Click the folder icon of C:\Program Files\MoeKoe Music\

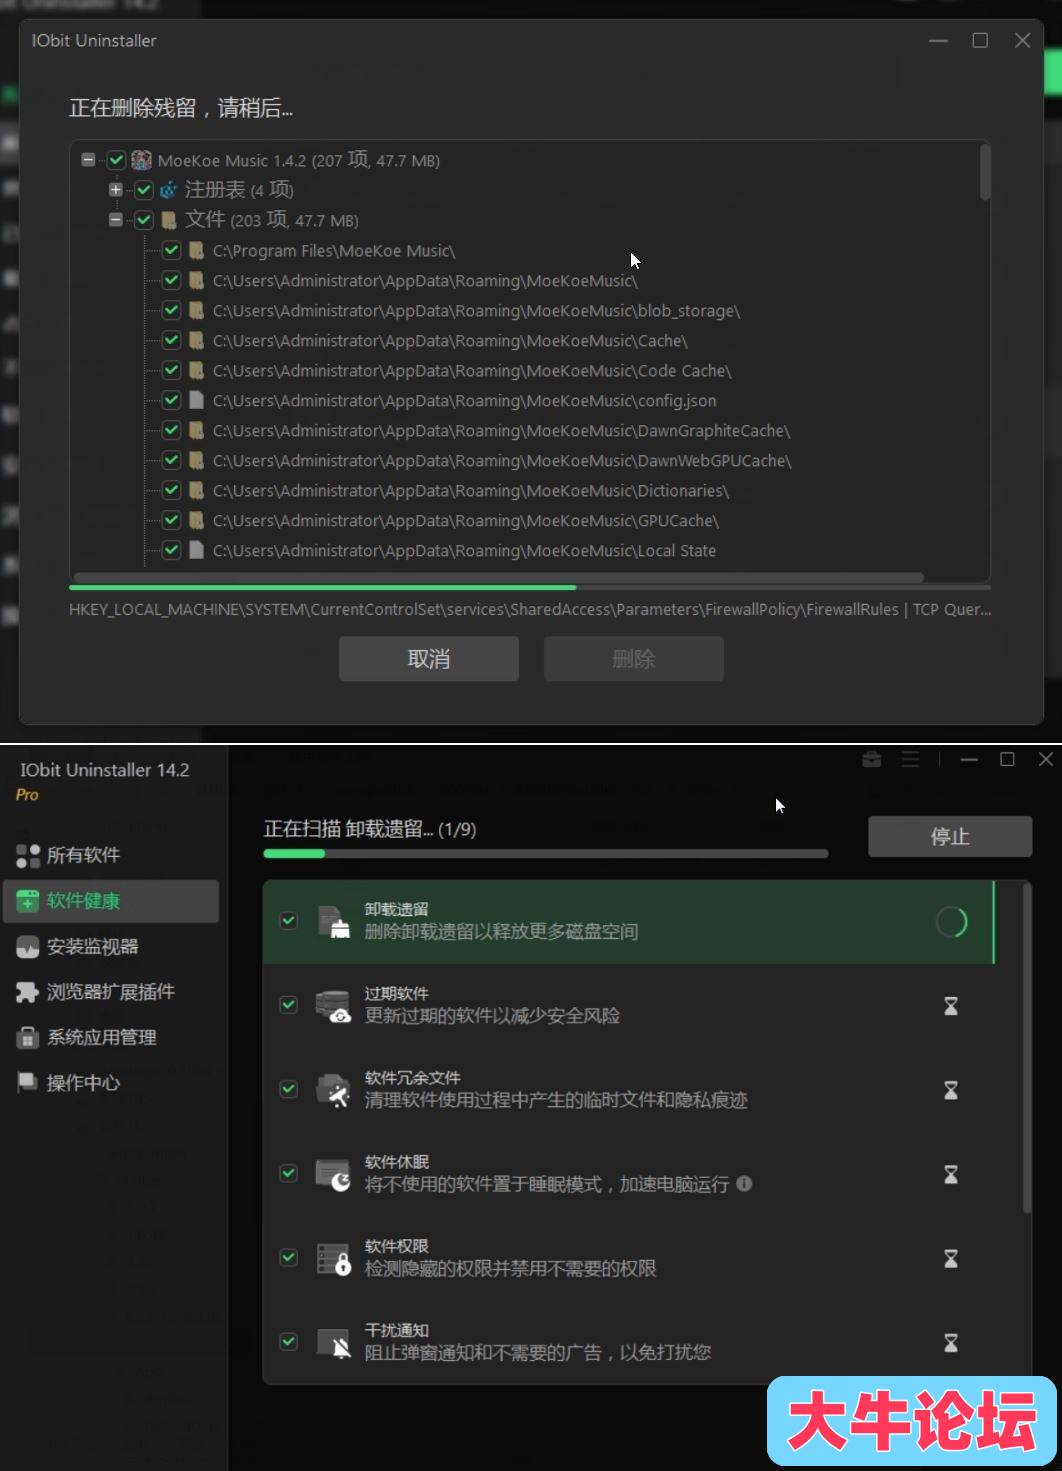coord(196,250)
